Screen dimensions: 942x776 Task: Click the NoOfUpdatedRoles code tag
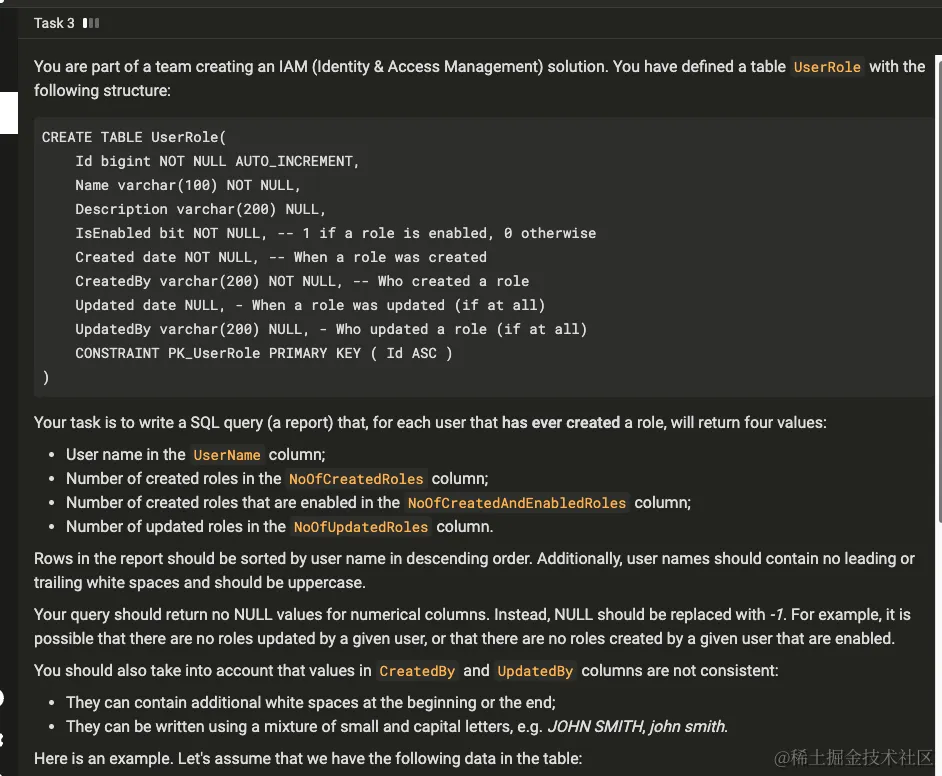pos(360,527)
